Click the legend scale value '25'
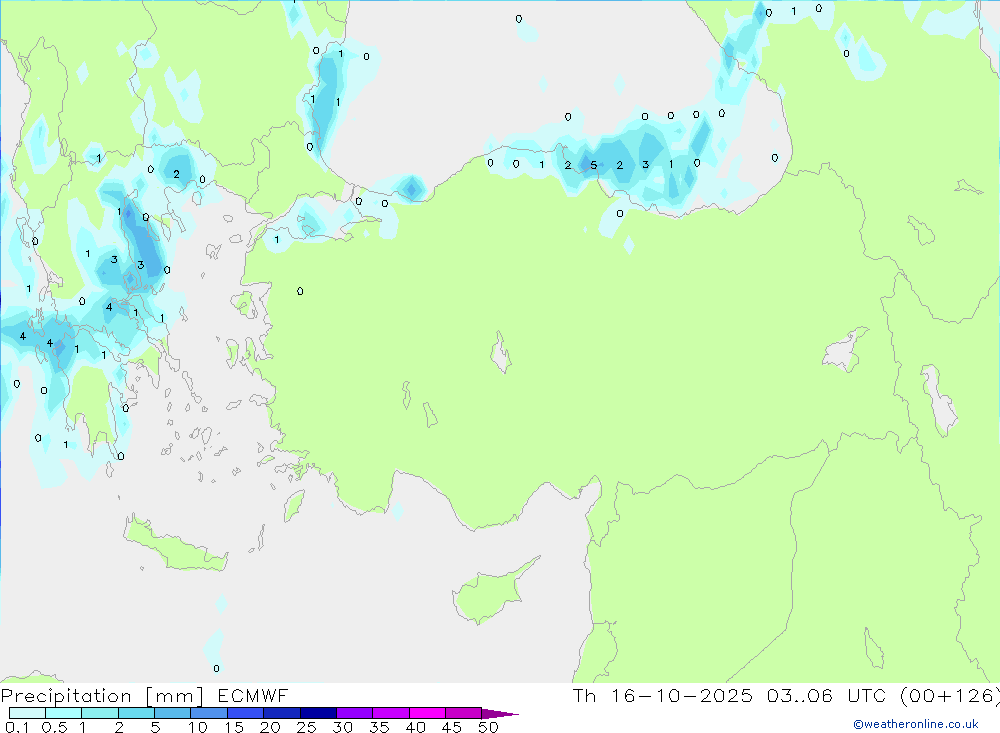1000x733 pixels. pos(307,727)
